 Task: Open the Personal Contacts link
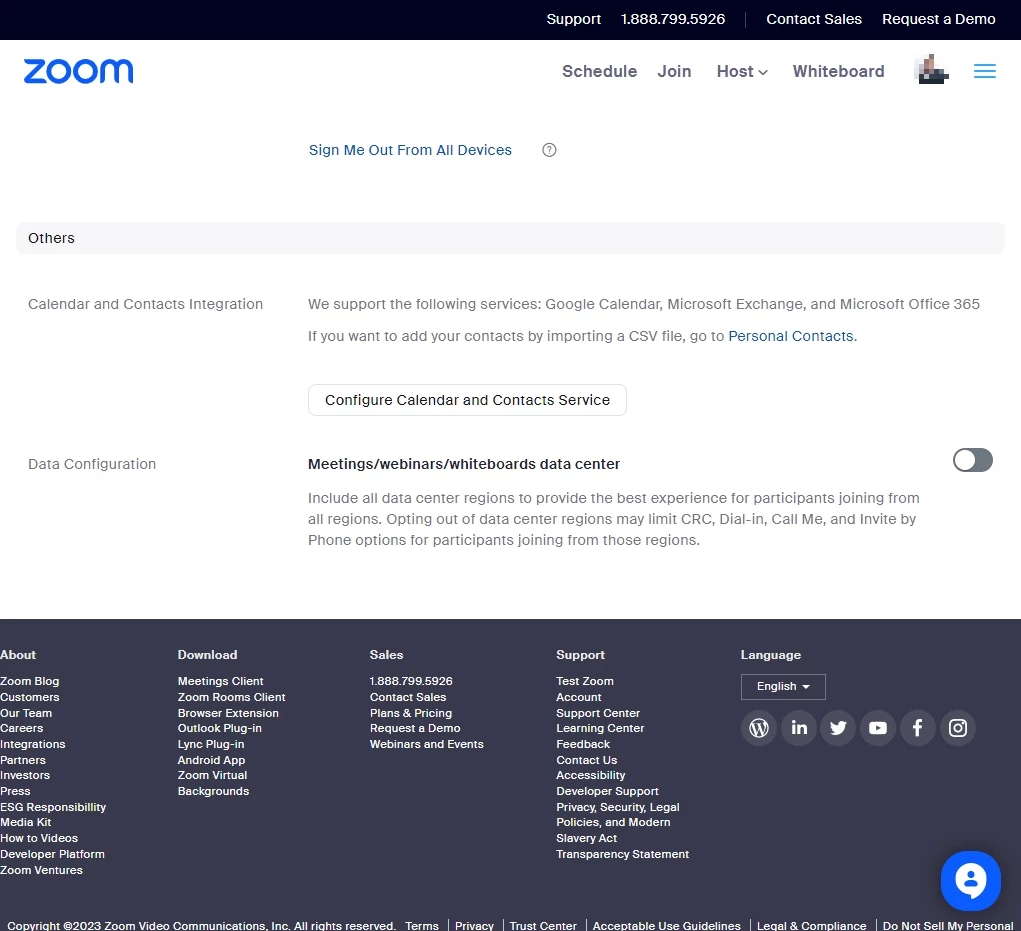(790, 336)
